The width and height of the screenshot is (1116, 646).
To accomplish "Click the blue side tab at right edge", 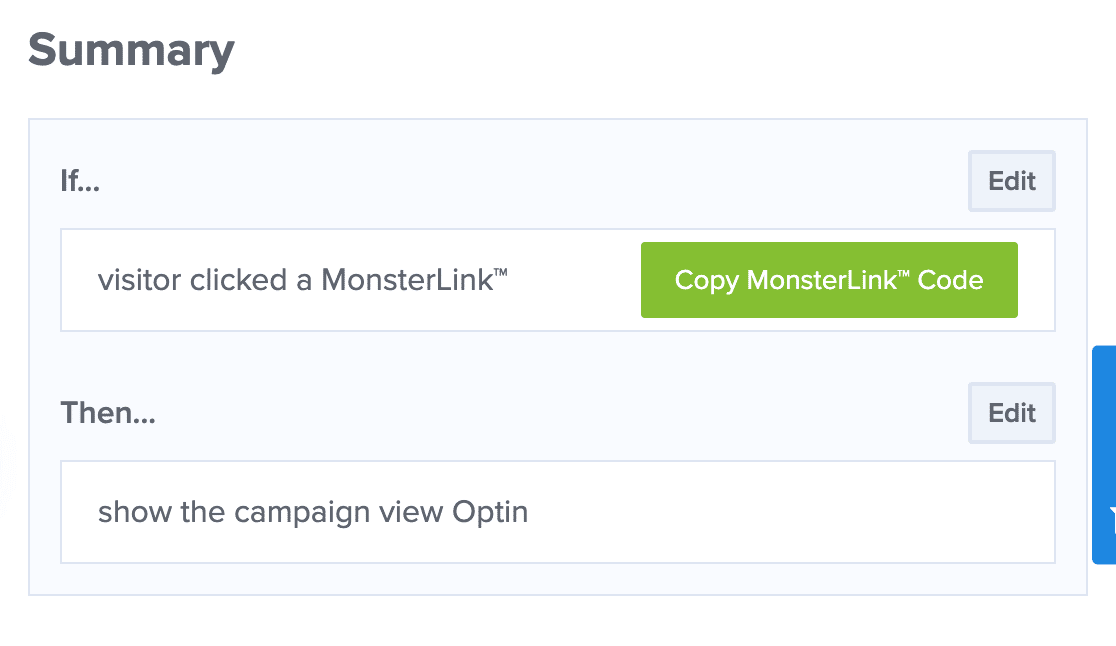I will point(1104,455).
